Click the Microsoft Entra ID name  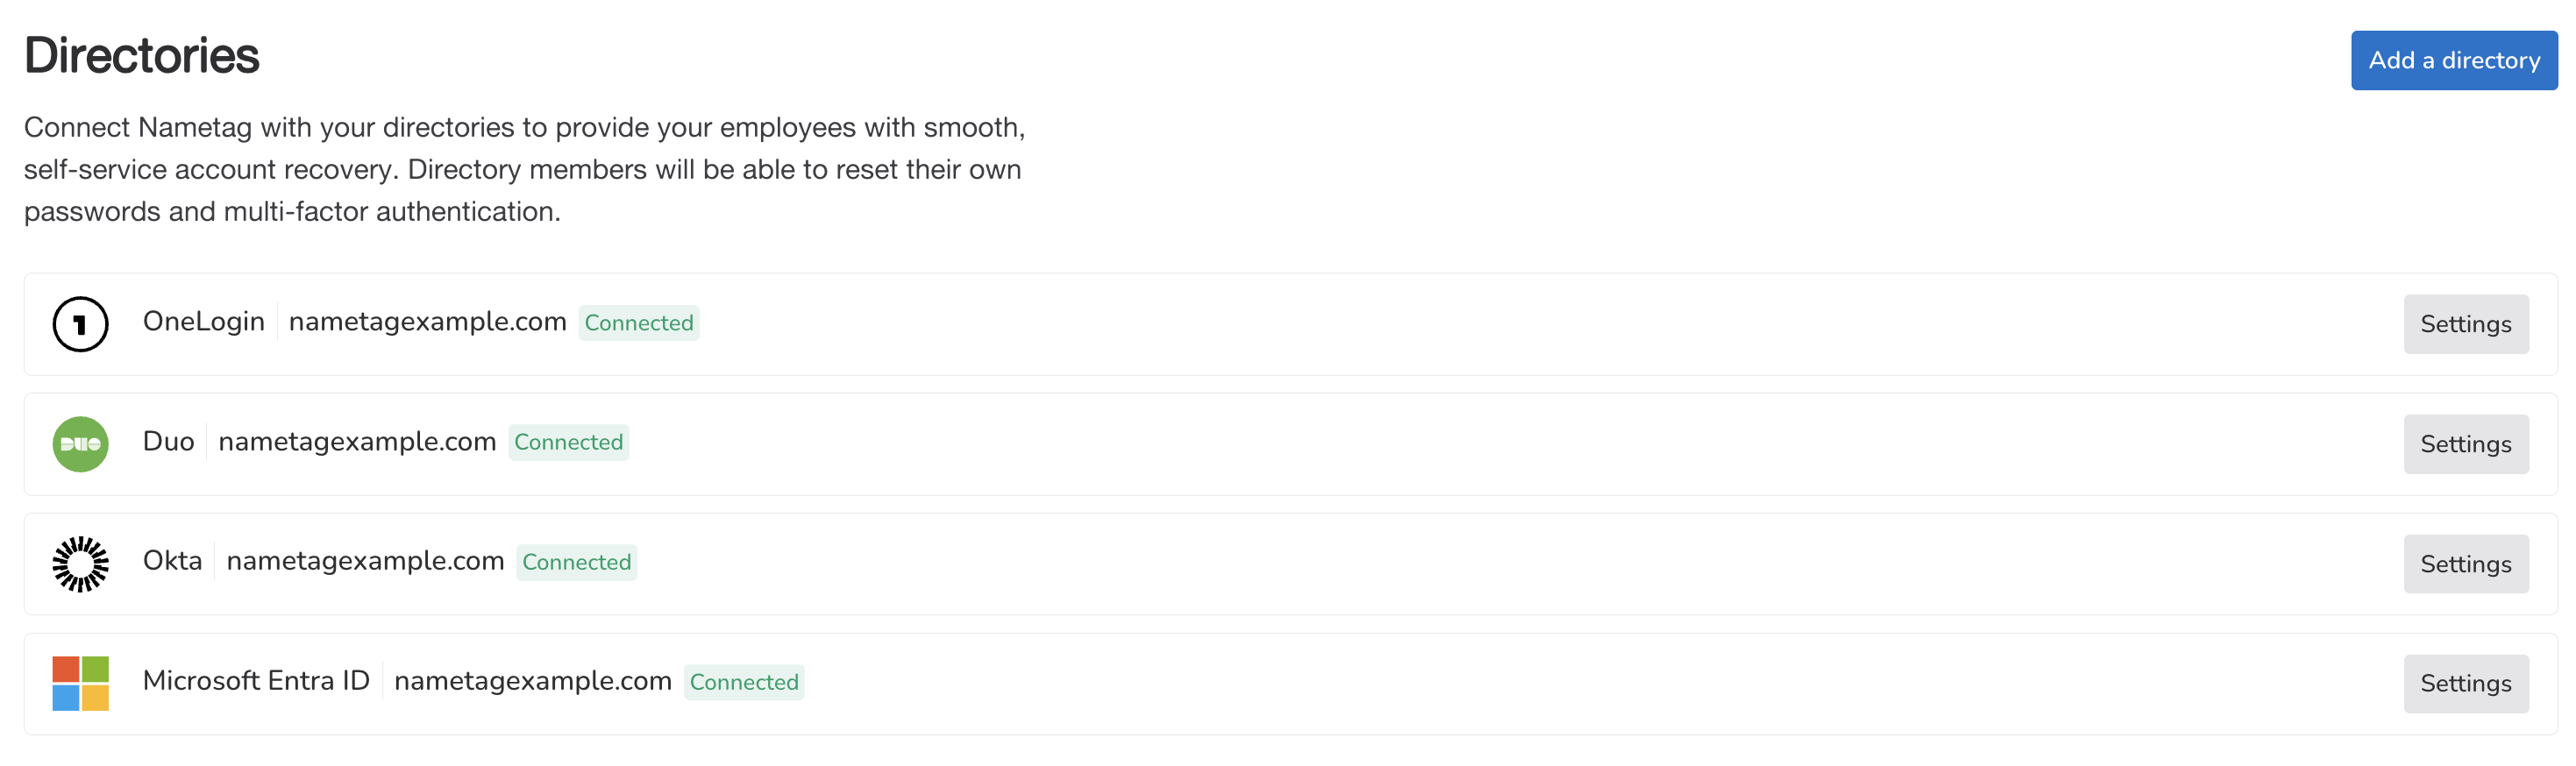tap(256, 681)
